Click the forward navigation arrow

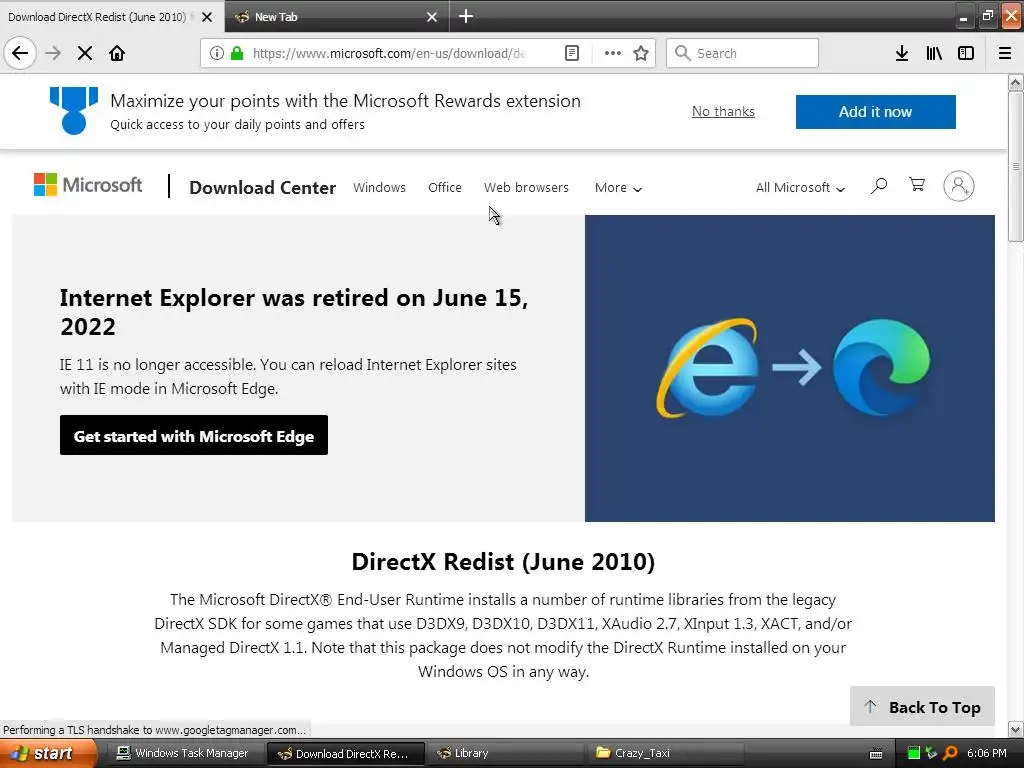(x=53, y=53)
